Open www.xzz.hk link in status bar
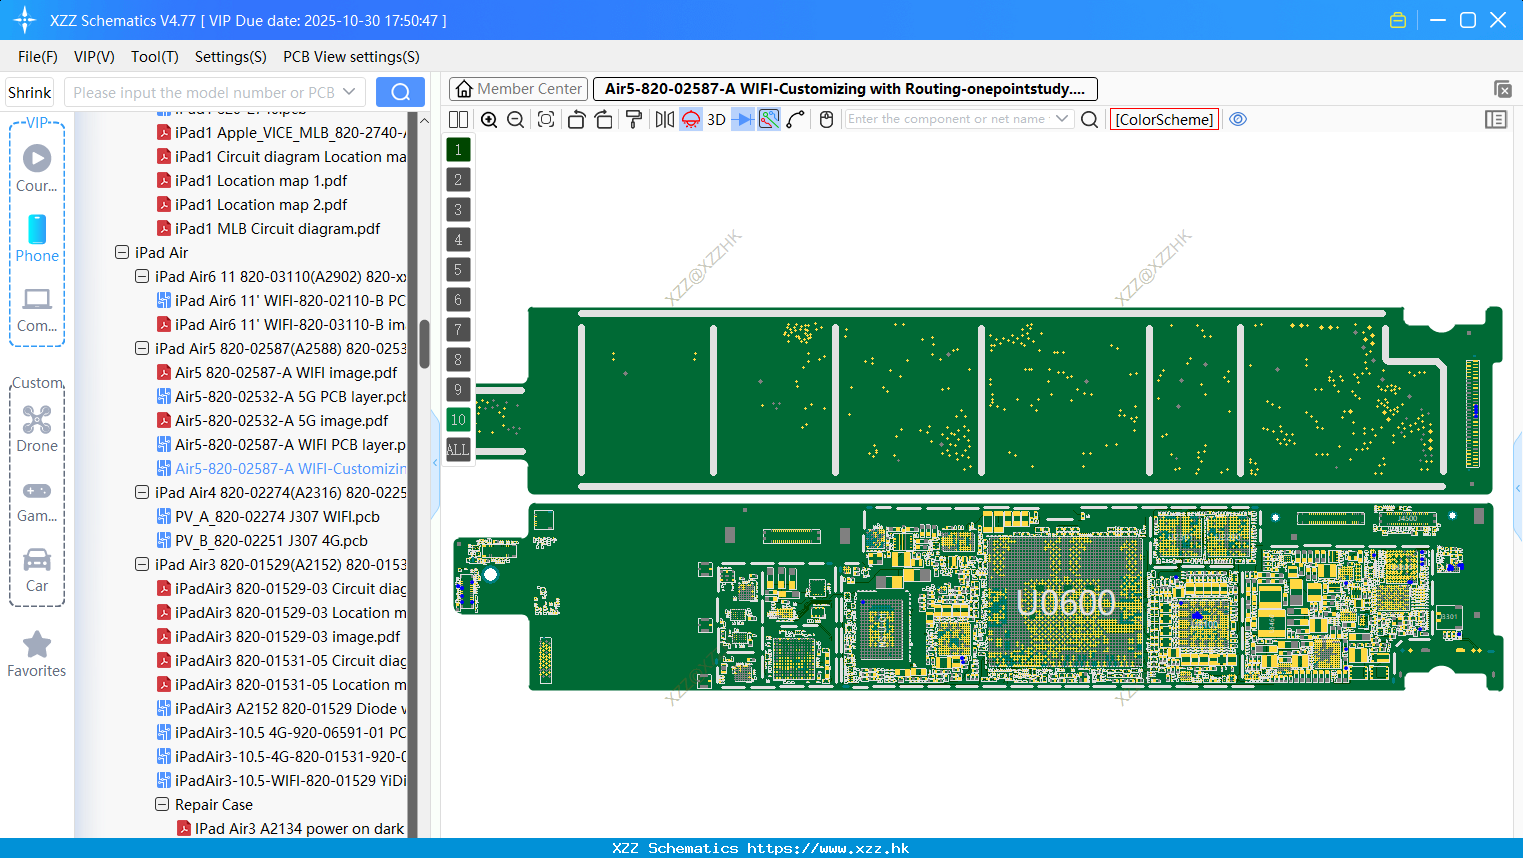The height and width of the screenshot is (858, 1523). (828, 848)
